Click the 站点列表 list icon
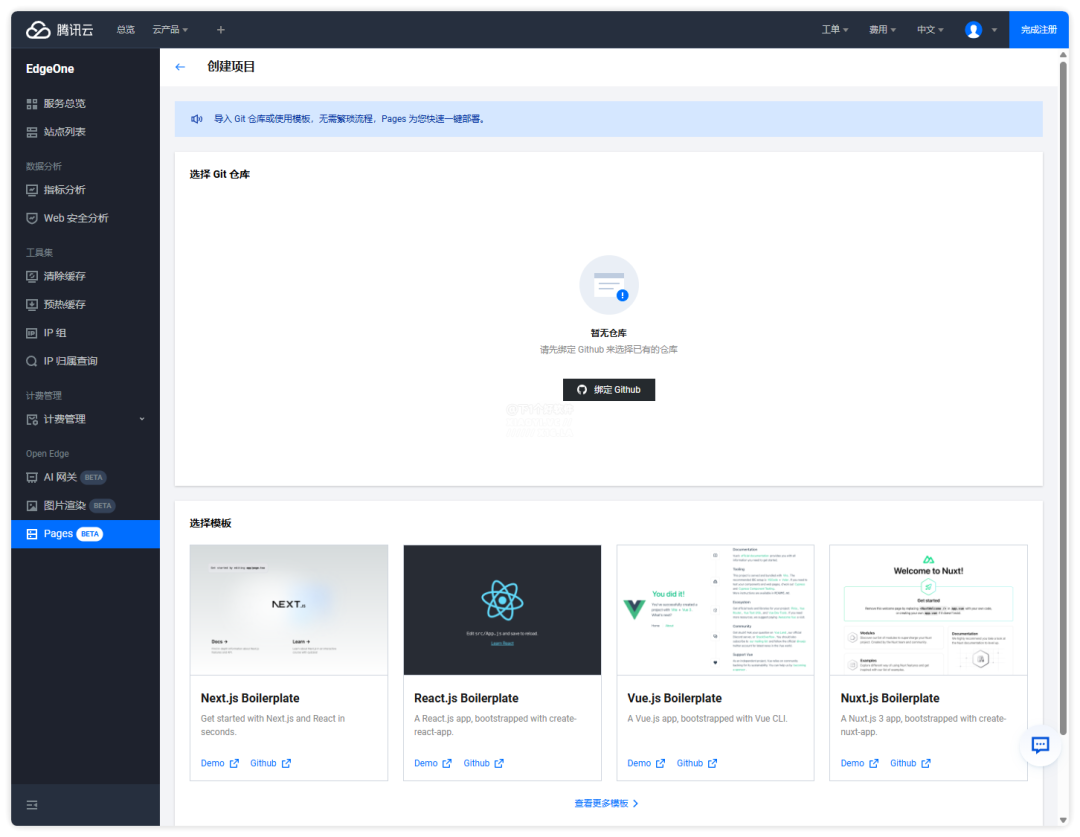The height and width of the screenshot is (837, 1080). (x=32, y=132)
